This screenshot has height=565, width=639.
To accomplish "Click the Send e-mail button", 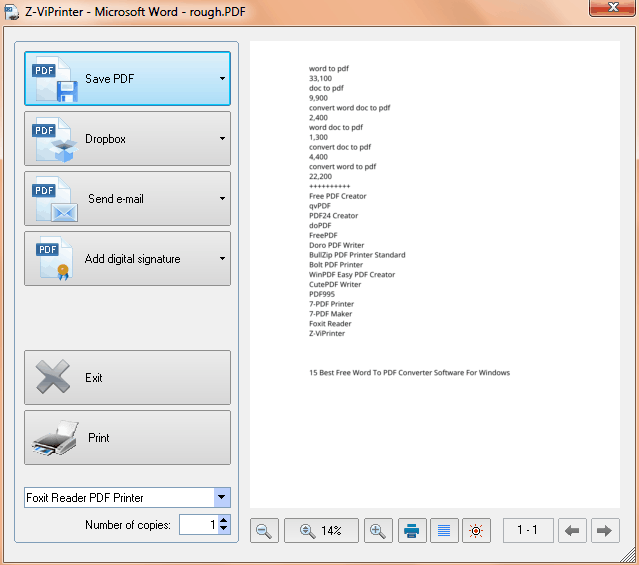I will (127, 199).
